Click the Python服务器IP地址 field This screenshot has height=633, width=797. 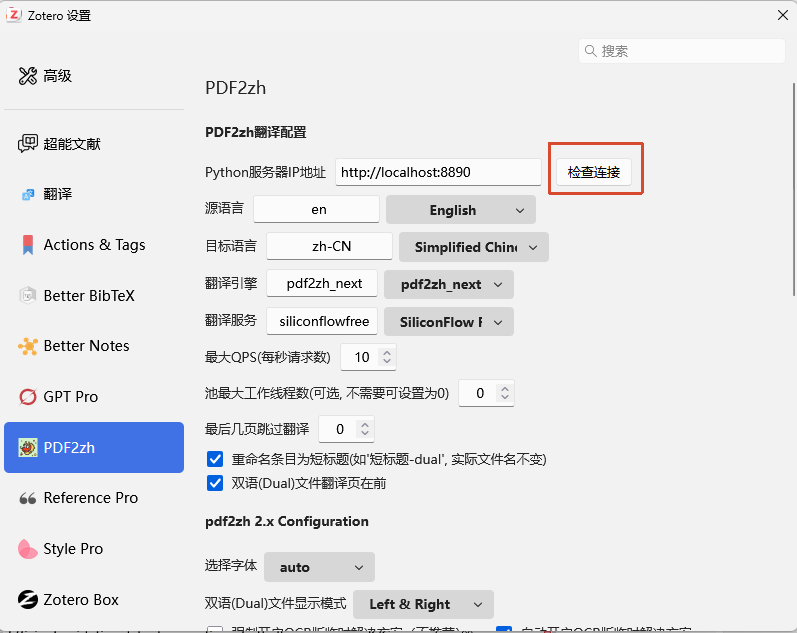click(x=438, y=172)
